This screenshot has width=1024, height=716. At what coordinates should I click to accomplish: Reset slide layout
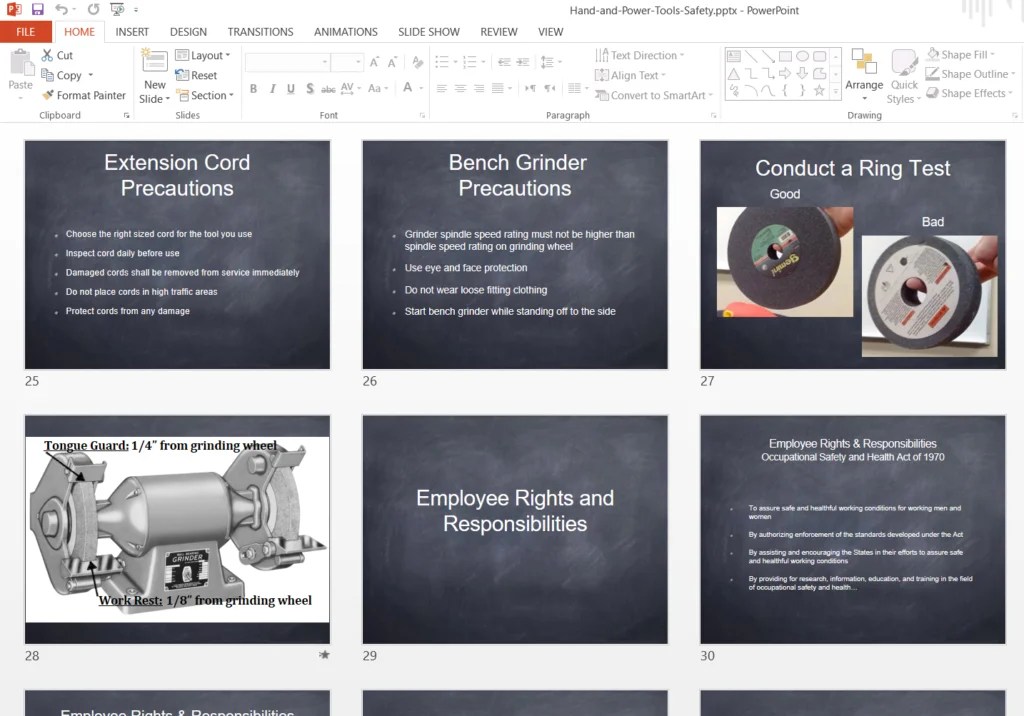click(196, 75)
